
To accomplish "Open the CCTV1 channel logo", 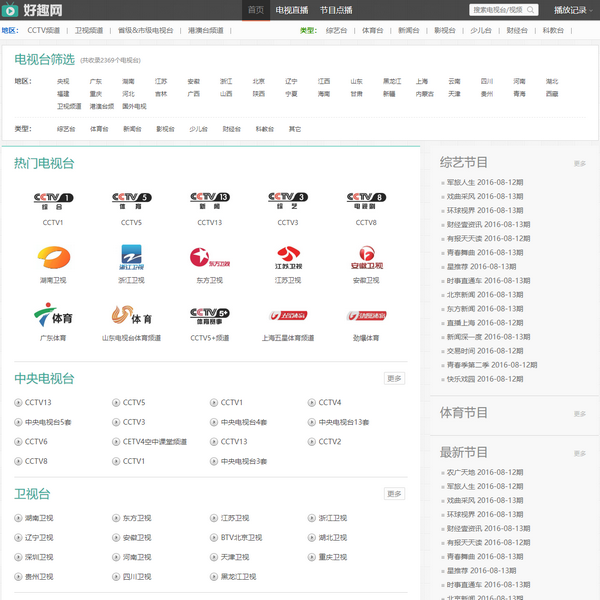I will (x=53, y=200).
